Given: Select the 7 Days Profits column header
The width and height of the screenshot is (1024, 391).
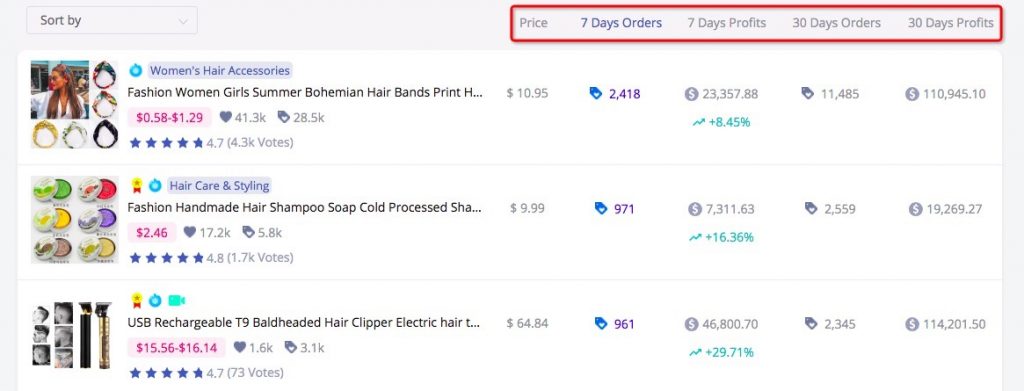Looking at the screenshot, I should click(727, 23).
